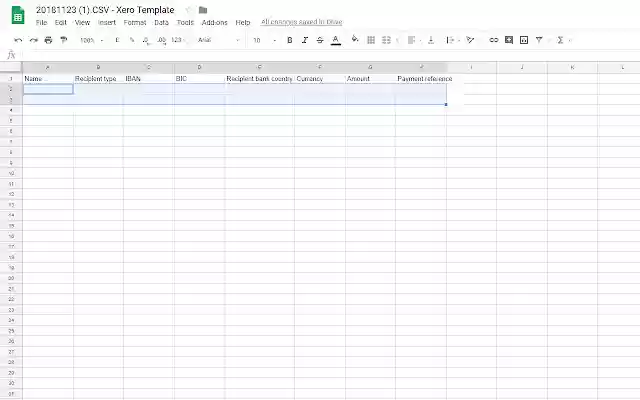Select row 20 header

pyautogui.click(x=11, y=278)
